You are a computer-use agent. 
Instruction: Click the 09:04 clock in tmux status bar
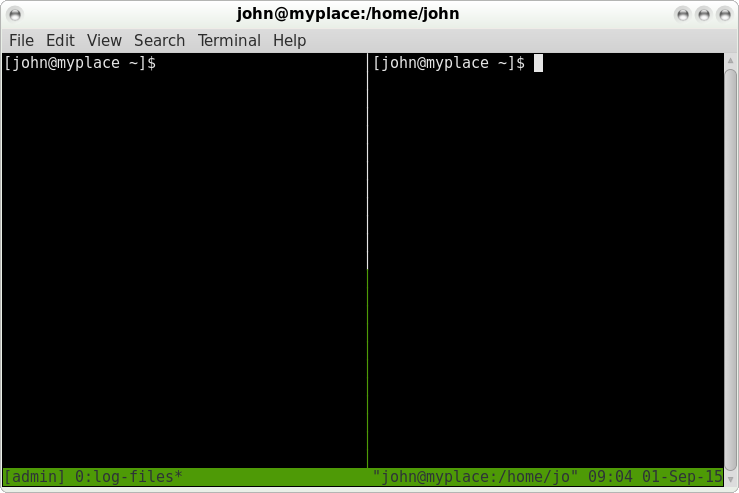[x=610, y=477]
